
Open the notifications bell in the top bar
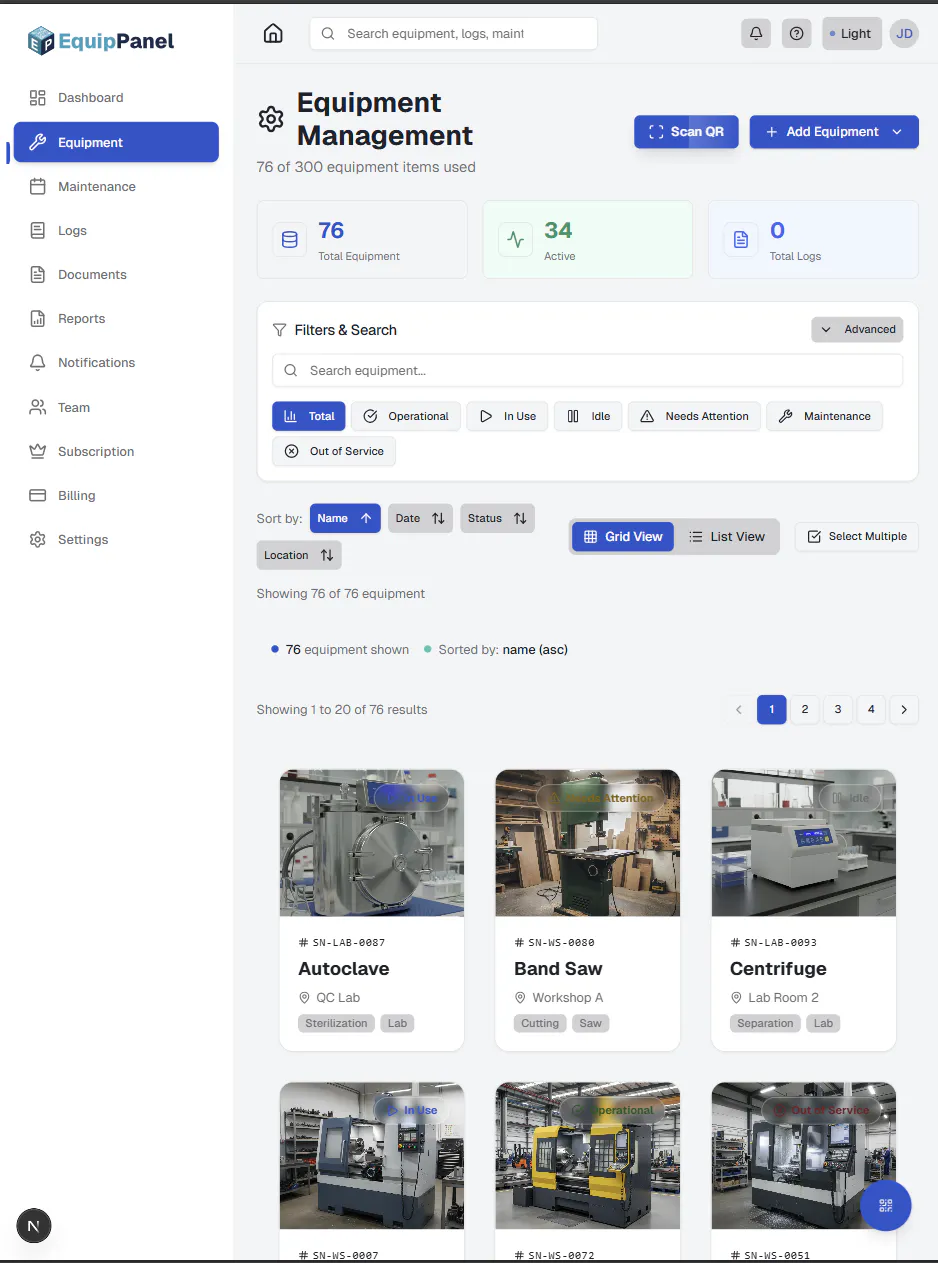[x=756, y=33]
